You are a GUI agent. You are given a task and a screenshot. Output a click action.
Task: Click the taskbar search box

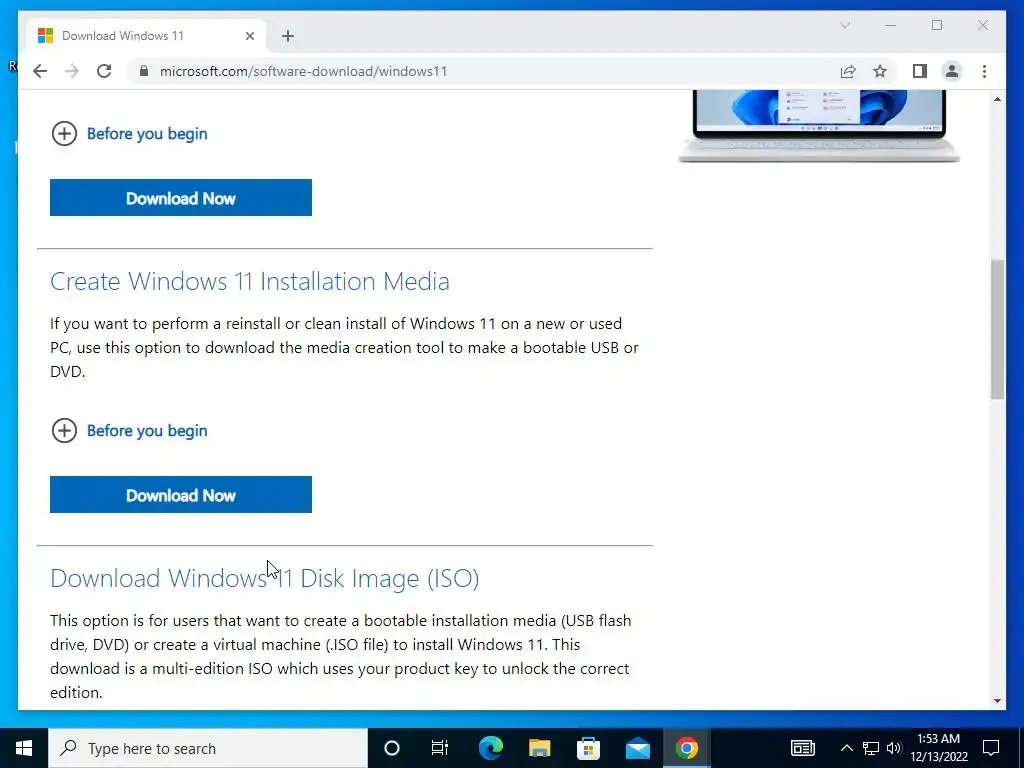click(x=208, y=748)
